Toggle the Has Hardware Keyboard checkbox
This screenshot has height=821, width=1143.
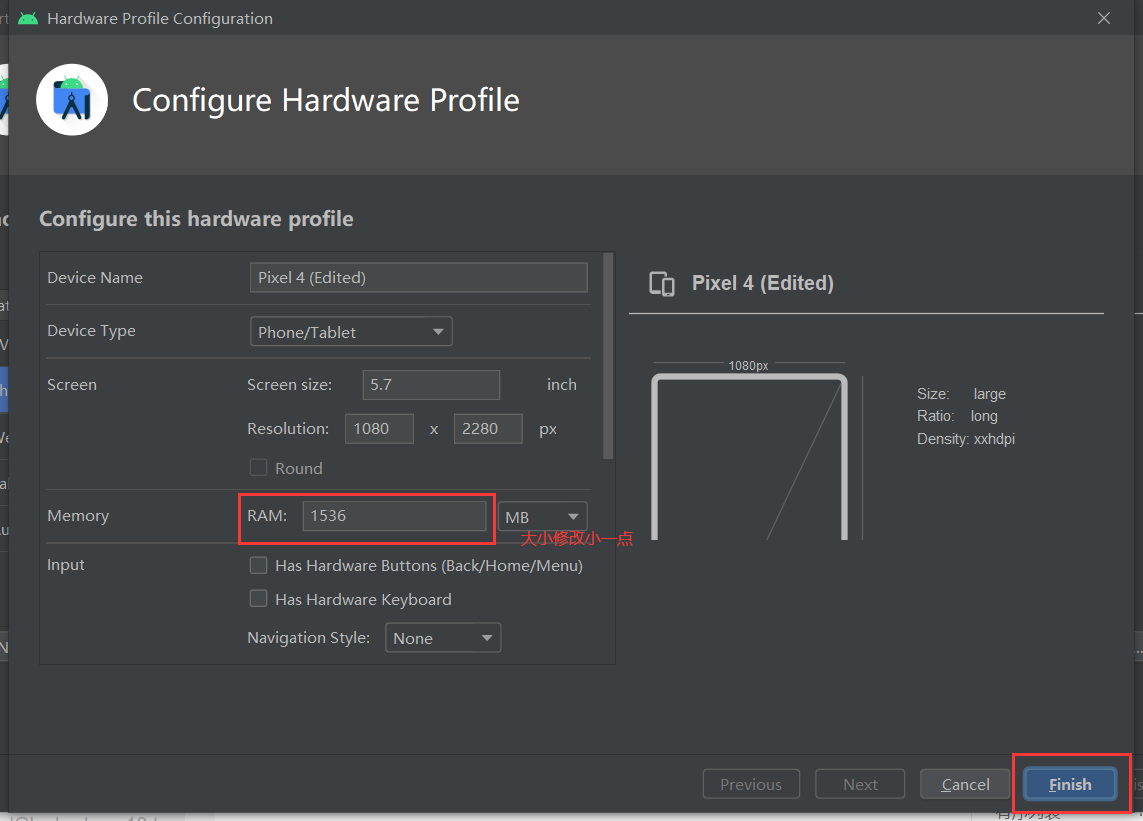click(258, 599)
